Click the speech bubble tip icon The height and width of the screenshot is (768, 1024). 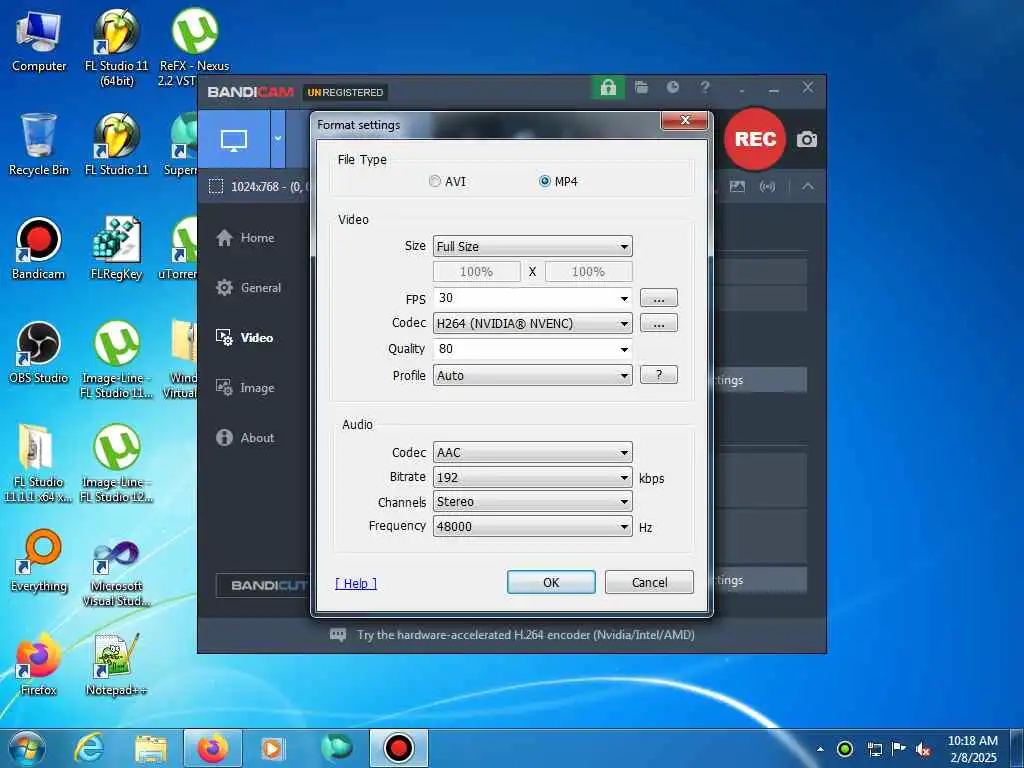[338, 635]
